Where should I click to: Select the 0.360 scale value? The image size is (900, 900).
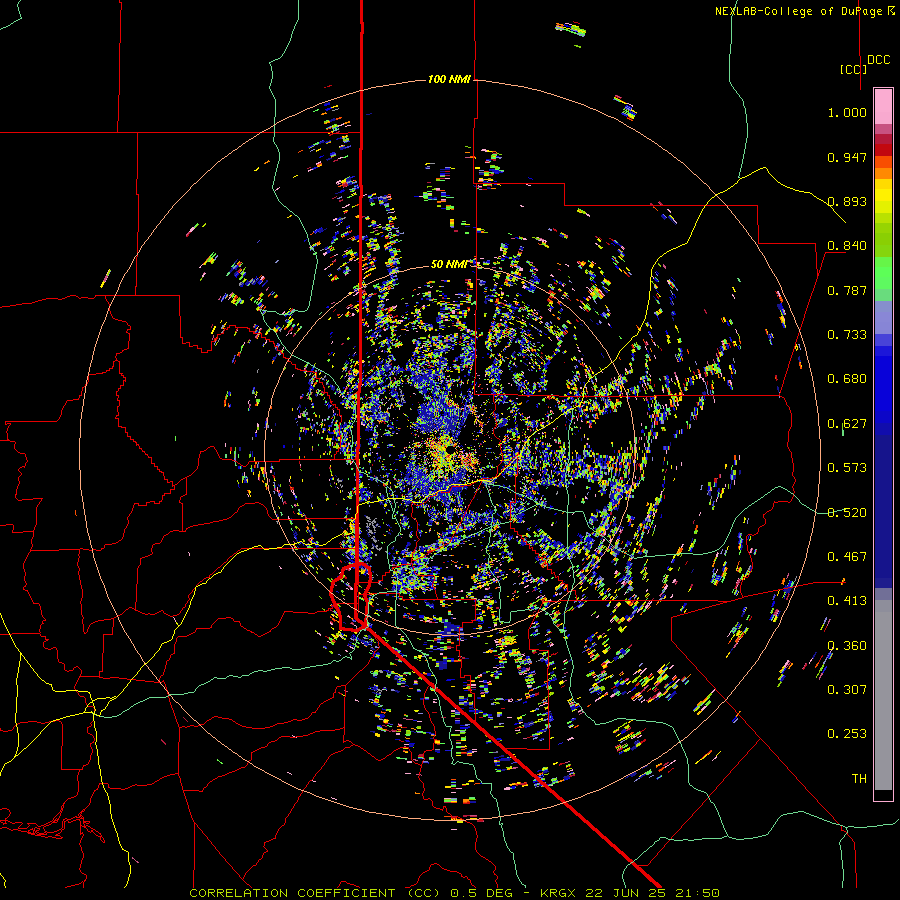[847, 646]
